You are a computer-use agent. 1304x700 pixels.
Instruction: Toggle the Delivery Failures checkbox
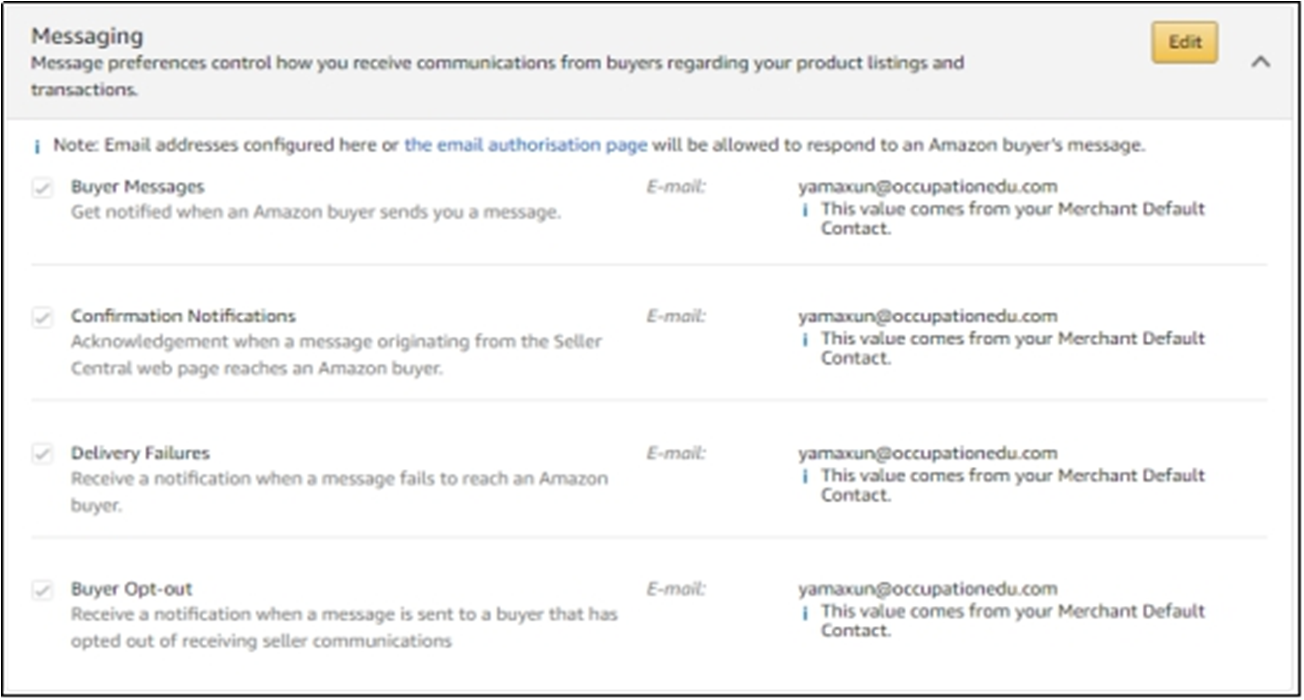42,454
